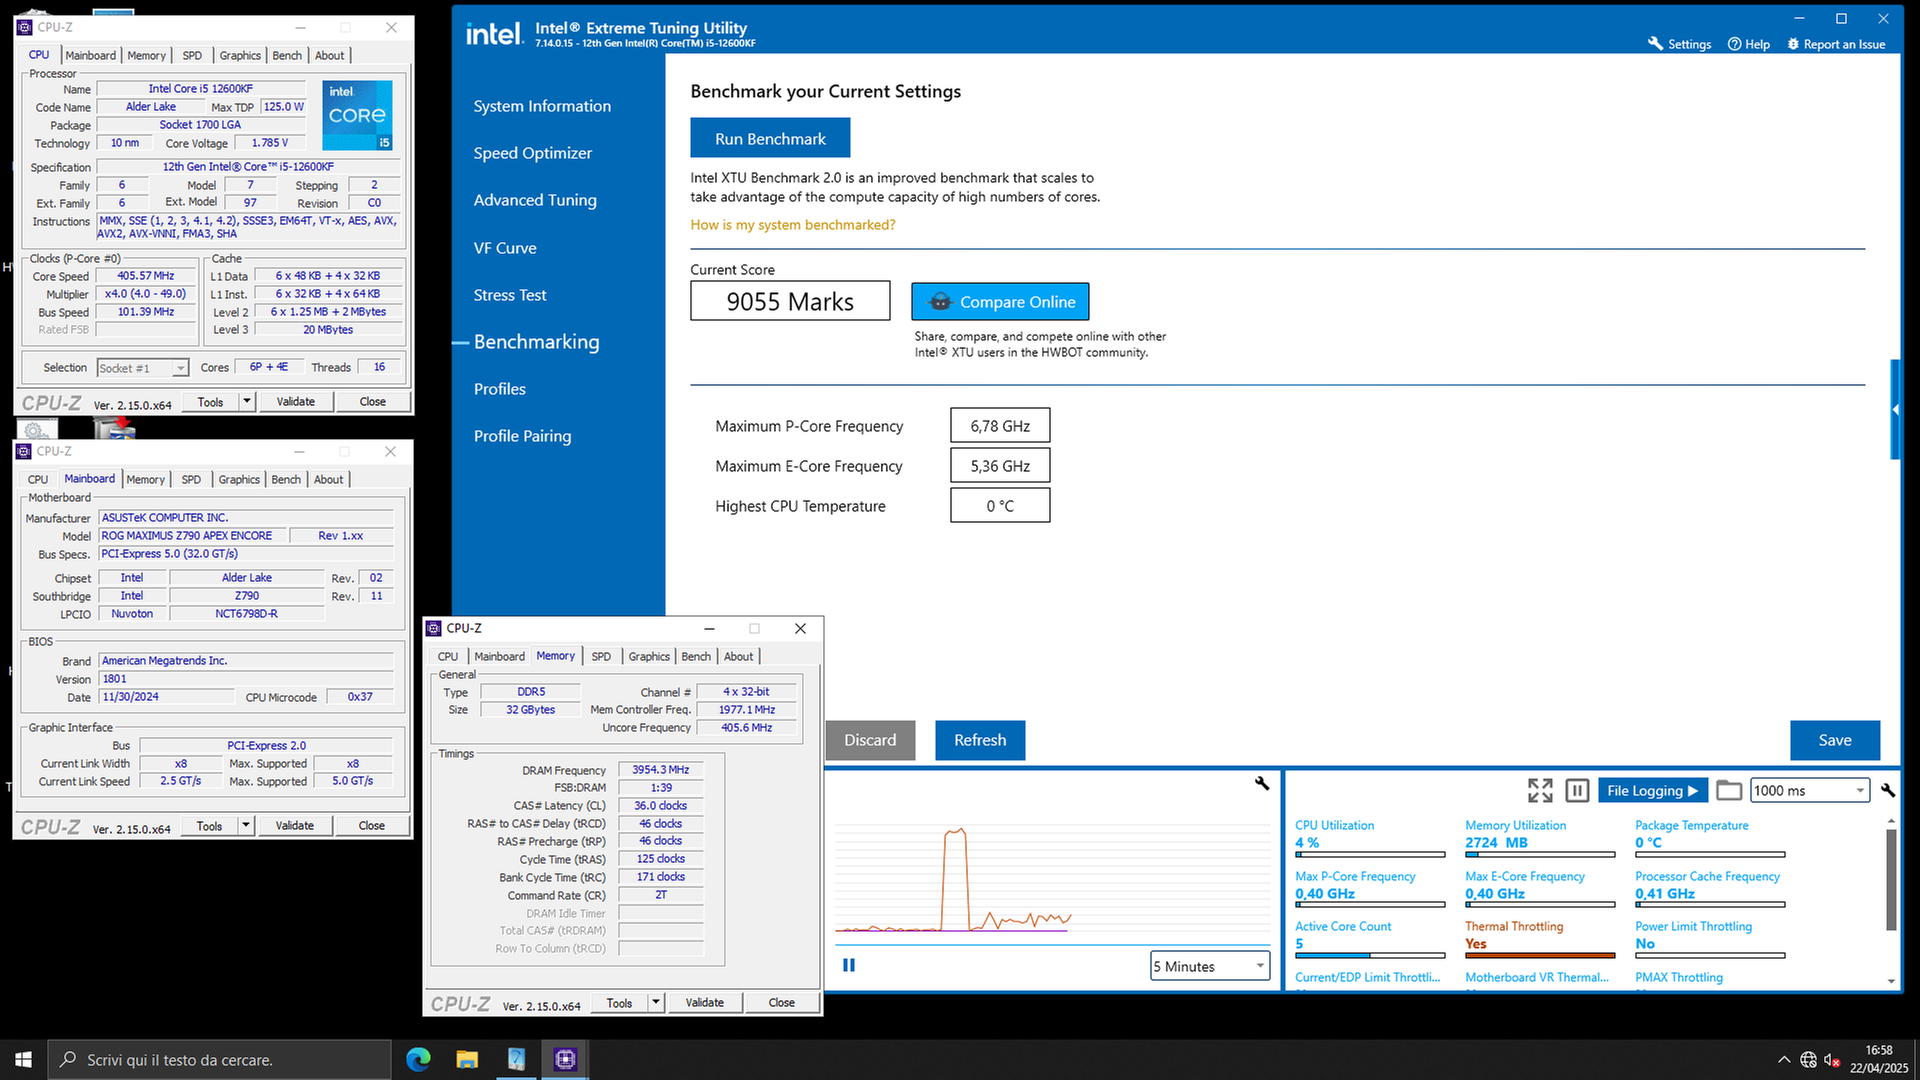Click the wrench icon on the graph panel
This screenshot has width=1920, height=1080.
[x=1262, y=783]
